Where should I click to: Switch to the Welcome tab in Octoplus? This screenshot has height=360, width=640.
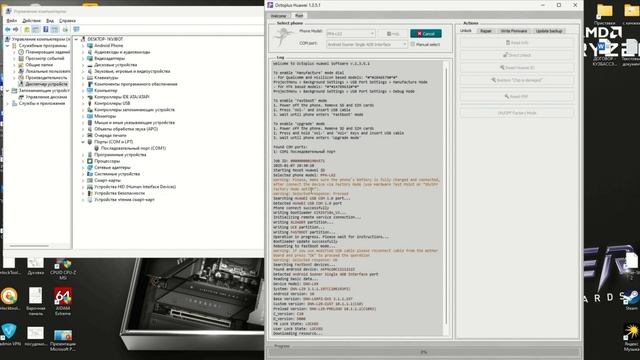tap(278, 16)
